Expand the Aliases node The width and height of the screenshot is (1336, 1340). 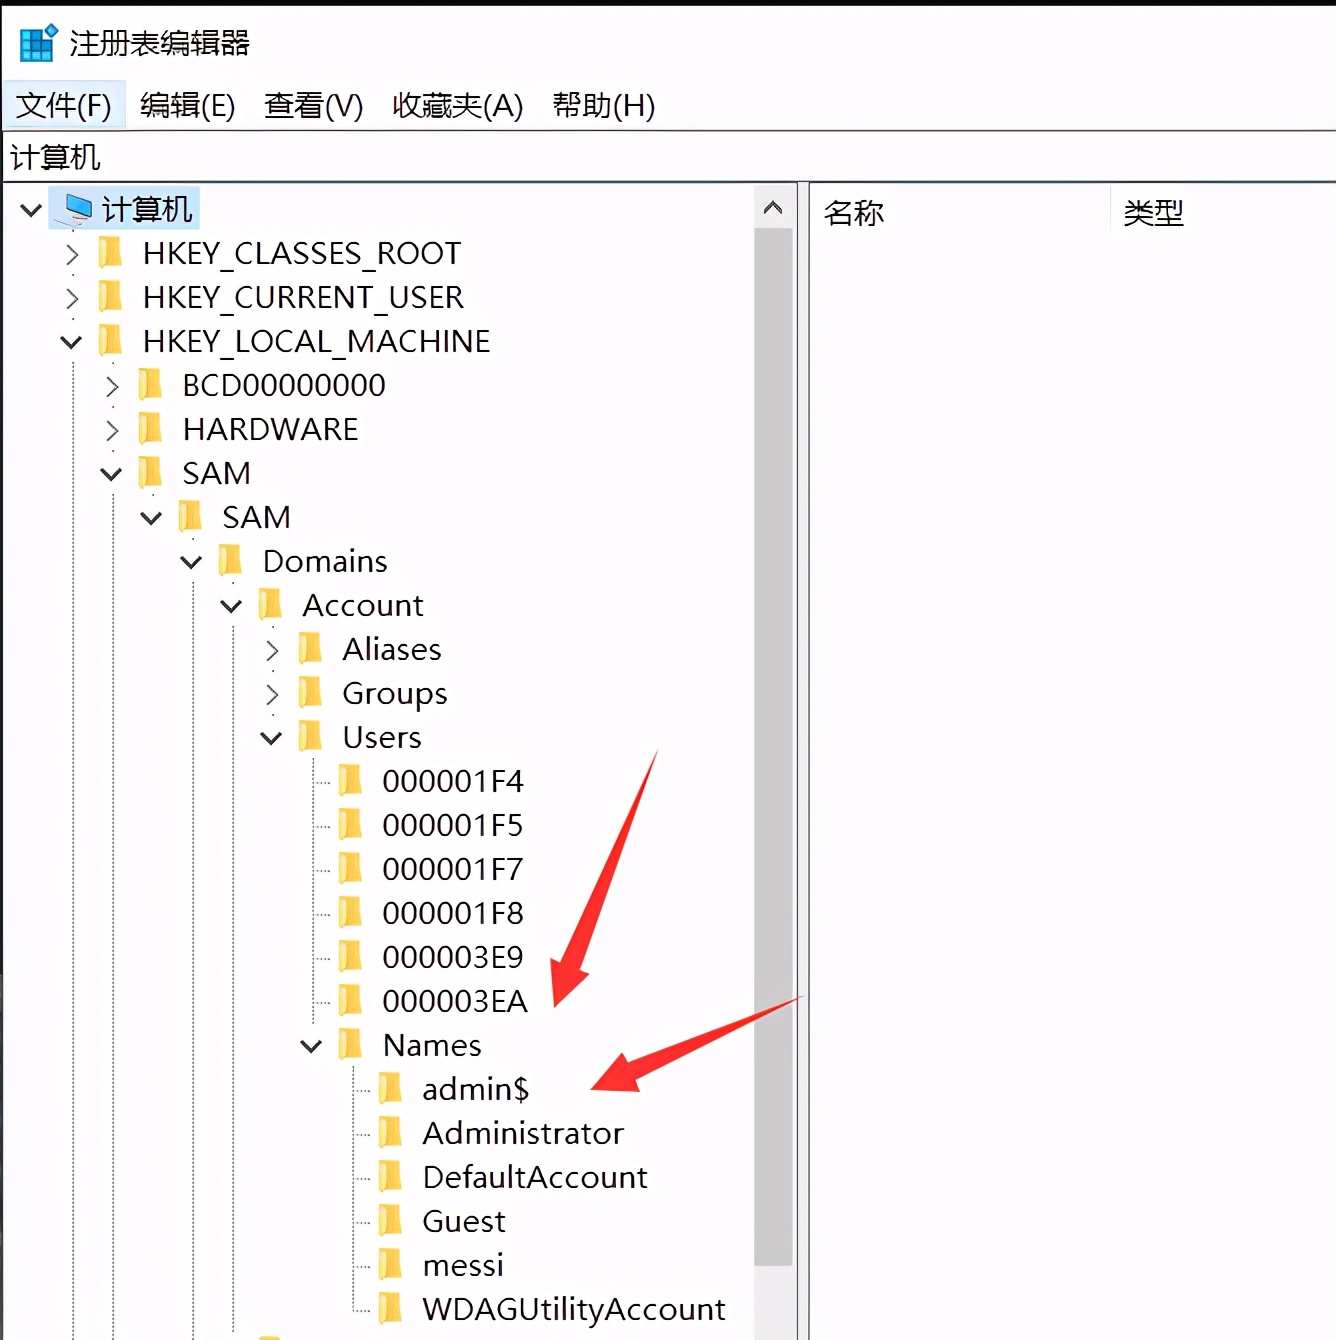pyautogui.click(x=271, y=649)
